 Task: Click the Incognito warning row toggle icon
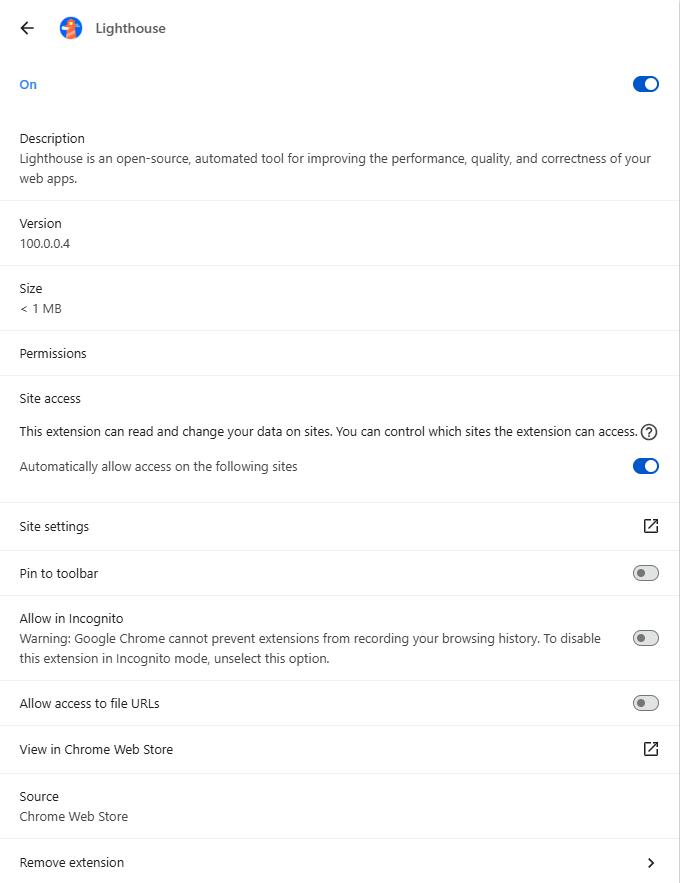coord(645,638)
